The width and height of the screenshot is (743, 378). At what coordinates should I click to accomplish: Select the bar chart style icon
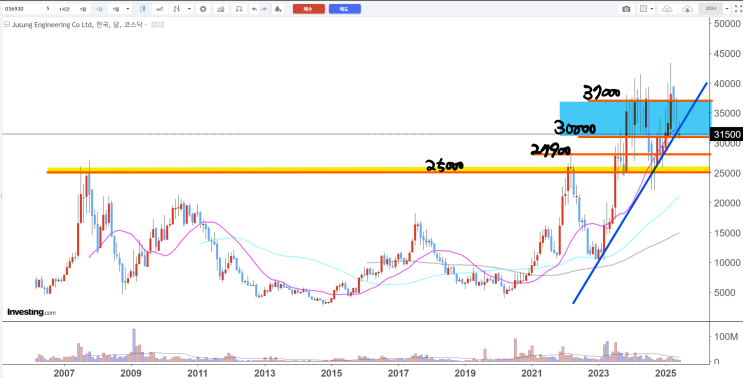coord(177,9)
